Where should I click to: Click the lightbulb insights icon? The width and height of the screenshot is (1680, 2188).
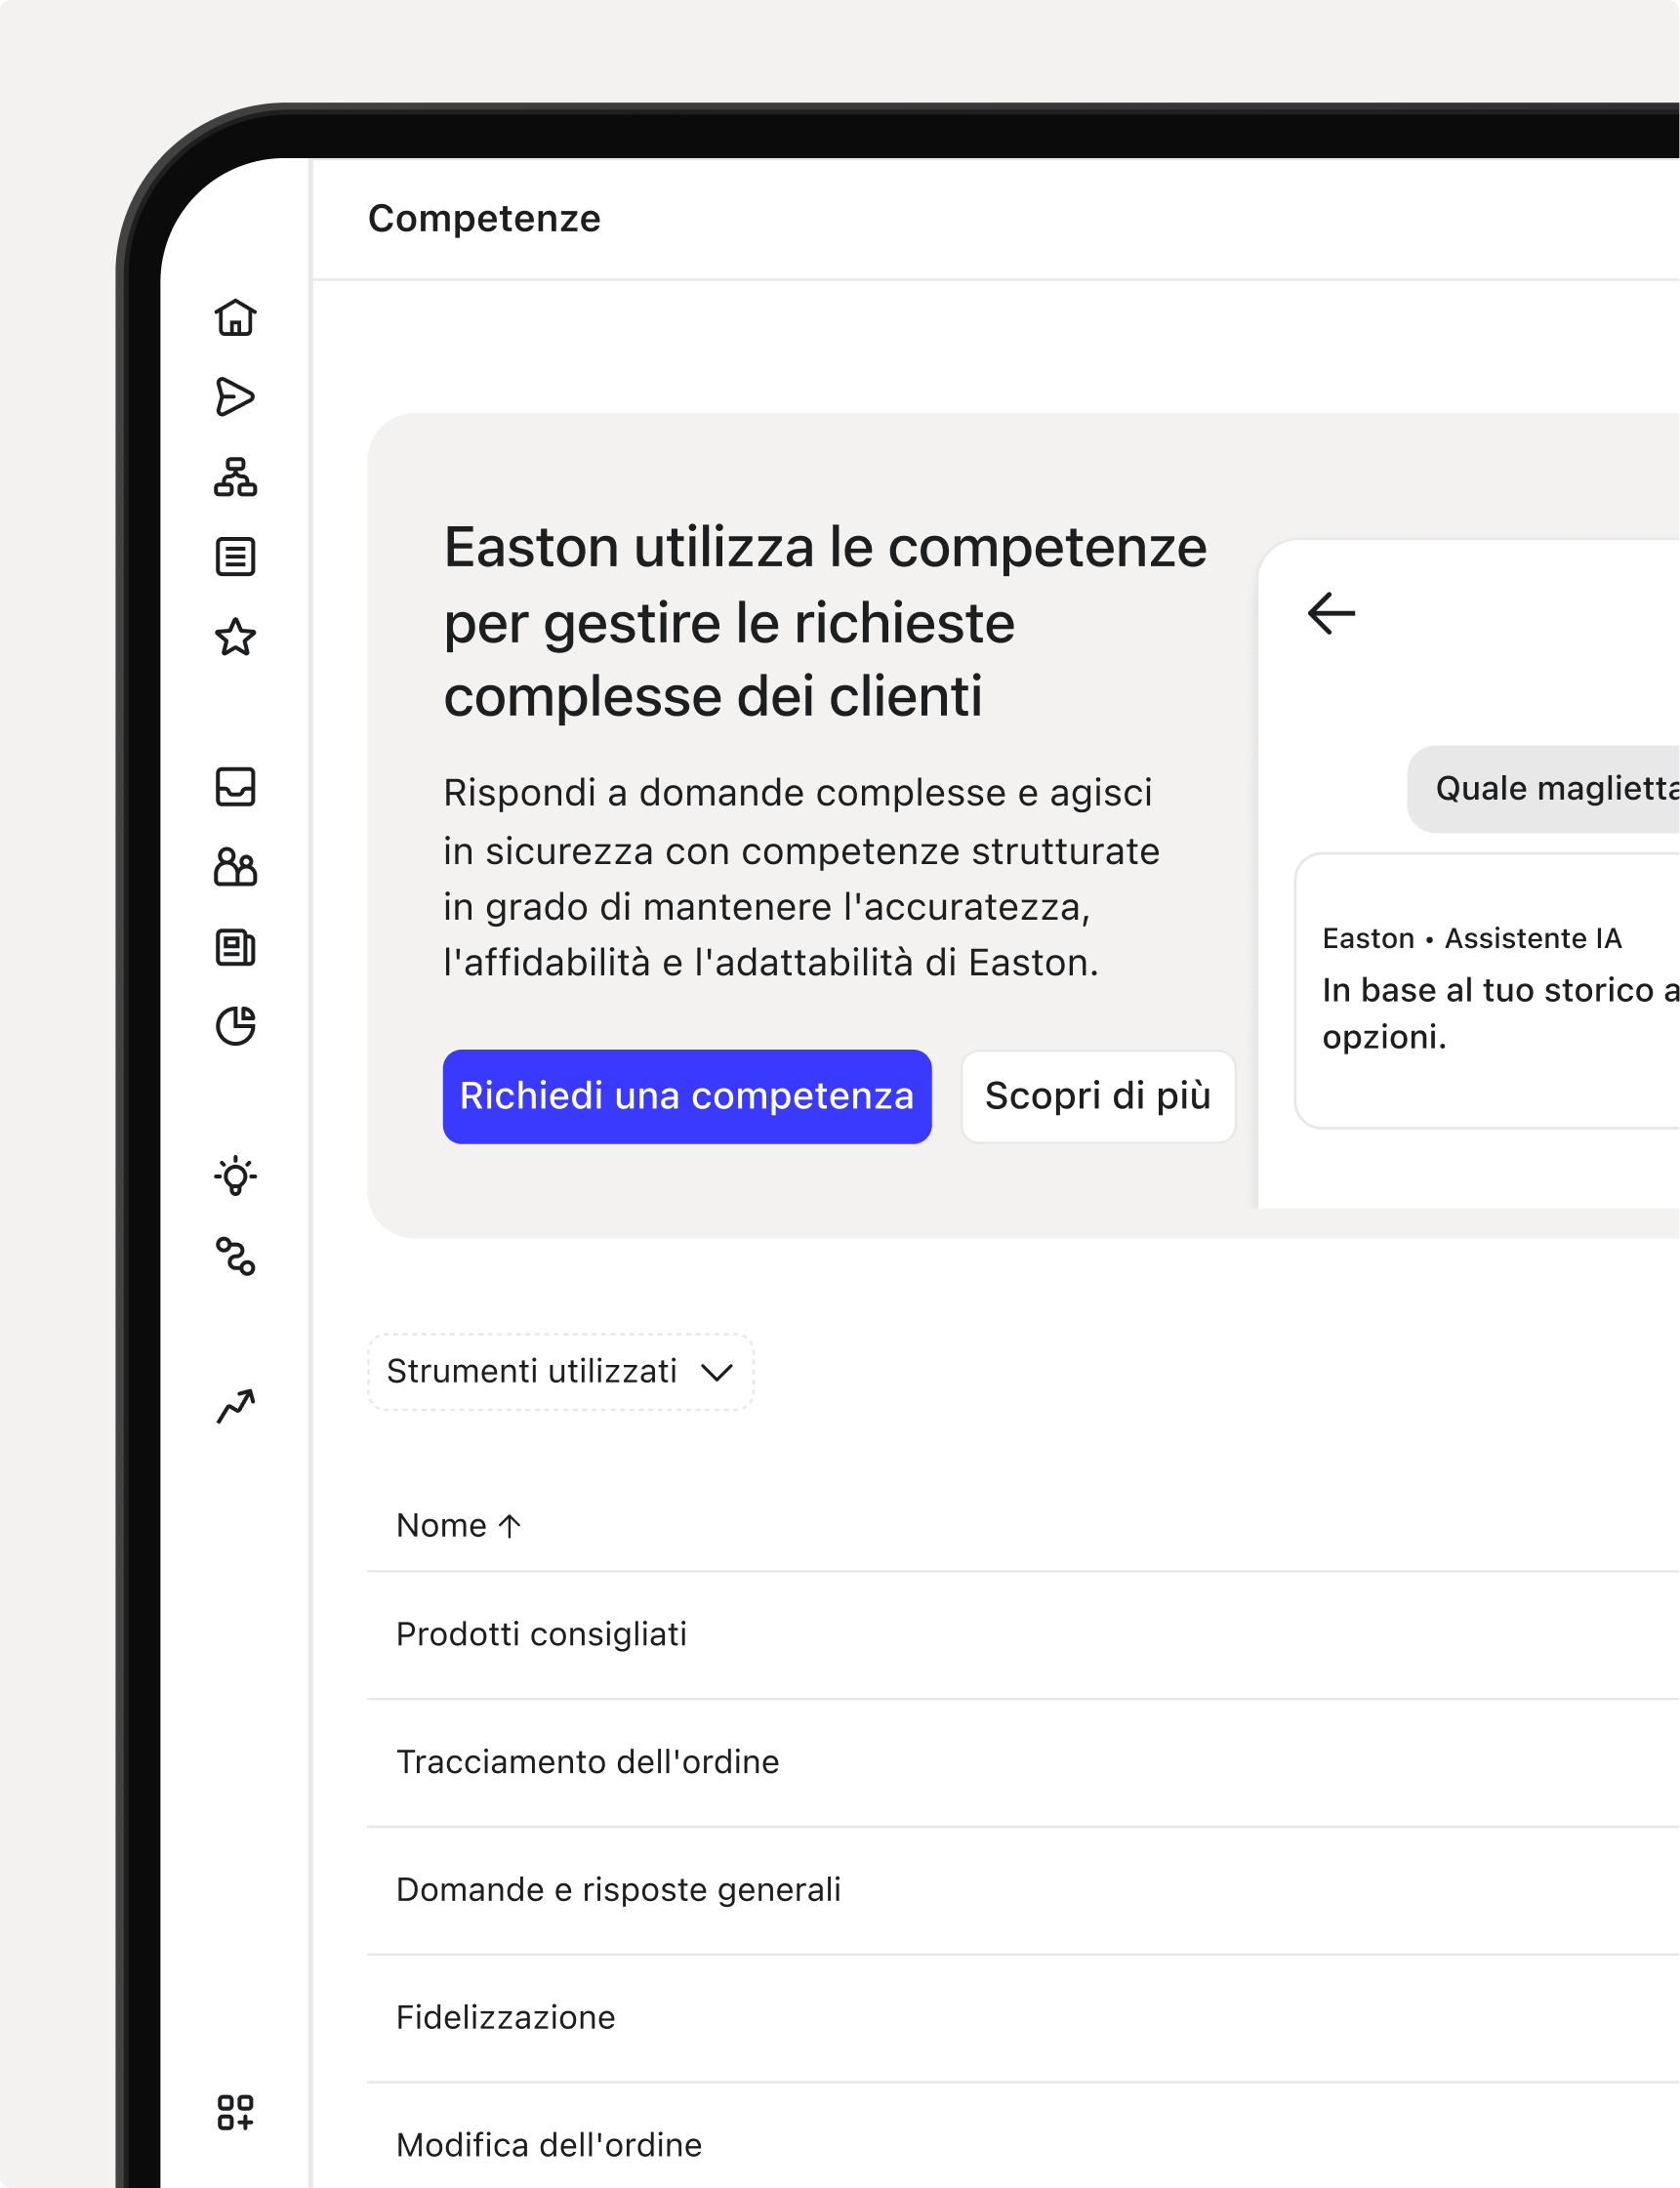(235, 1176)
